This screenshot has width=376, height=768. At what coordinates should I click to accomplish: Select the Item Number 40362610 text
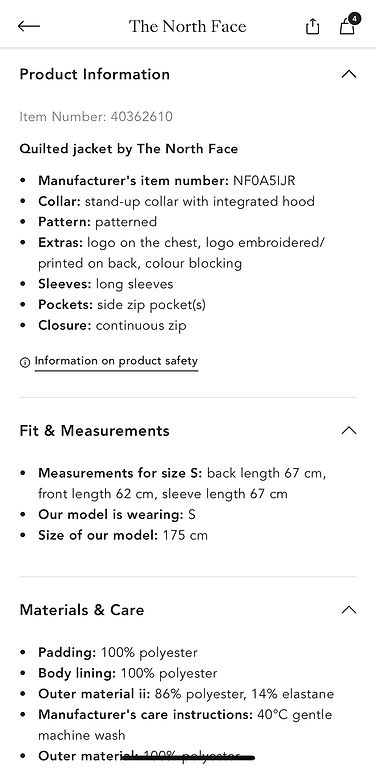(96, 117)
